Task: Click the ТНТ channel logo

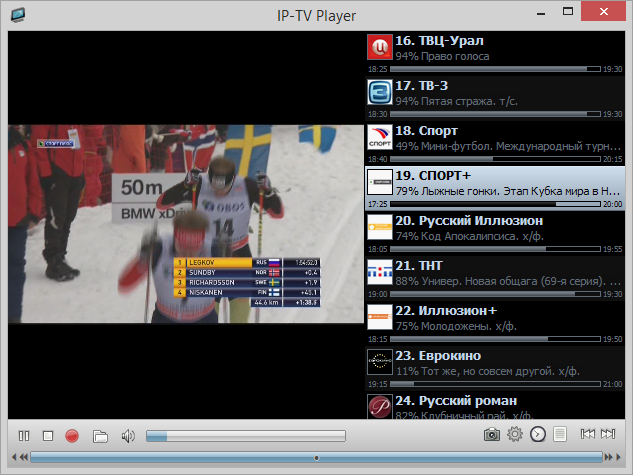Action: [x=380, y=272]
